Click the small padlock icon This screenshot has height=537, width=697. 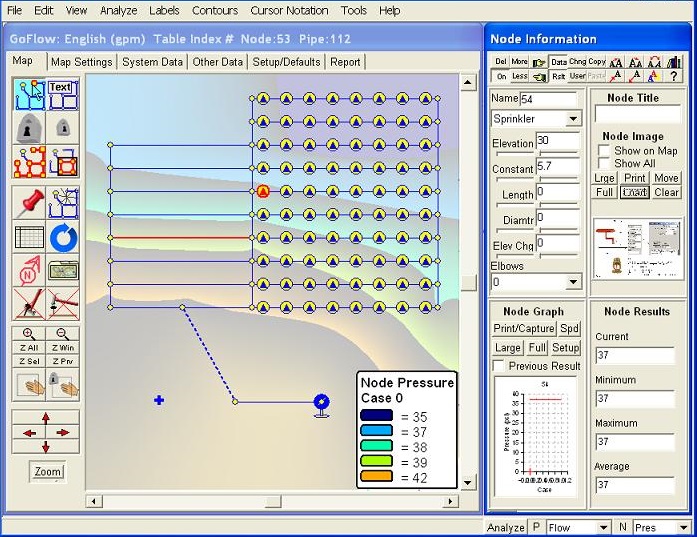point(63,128)
